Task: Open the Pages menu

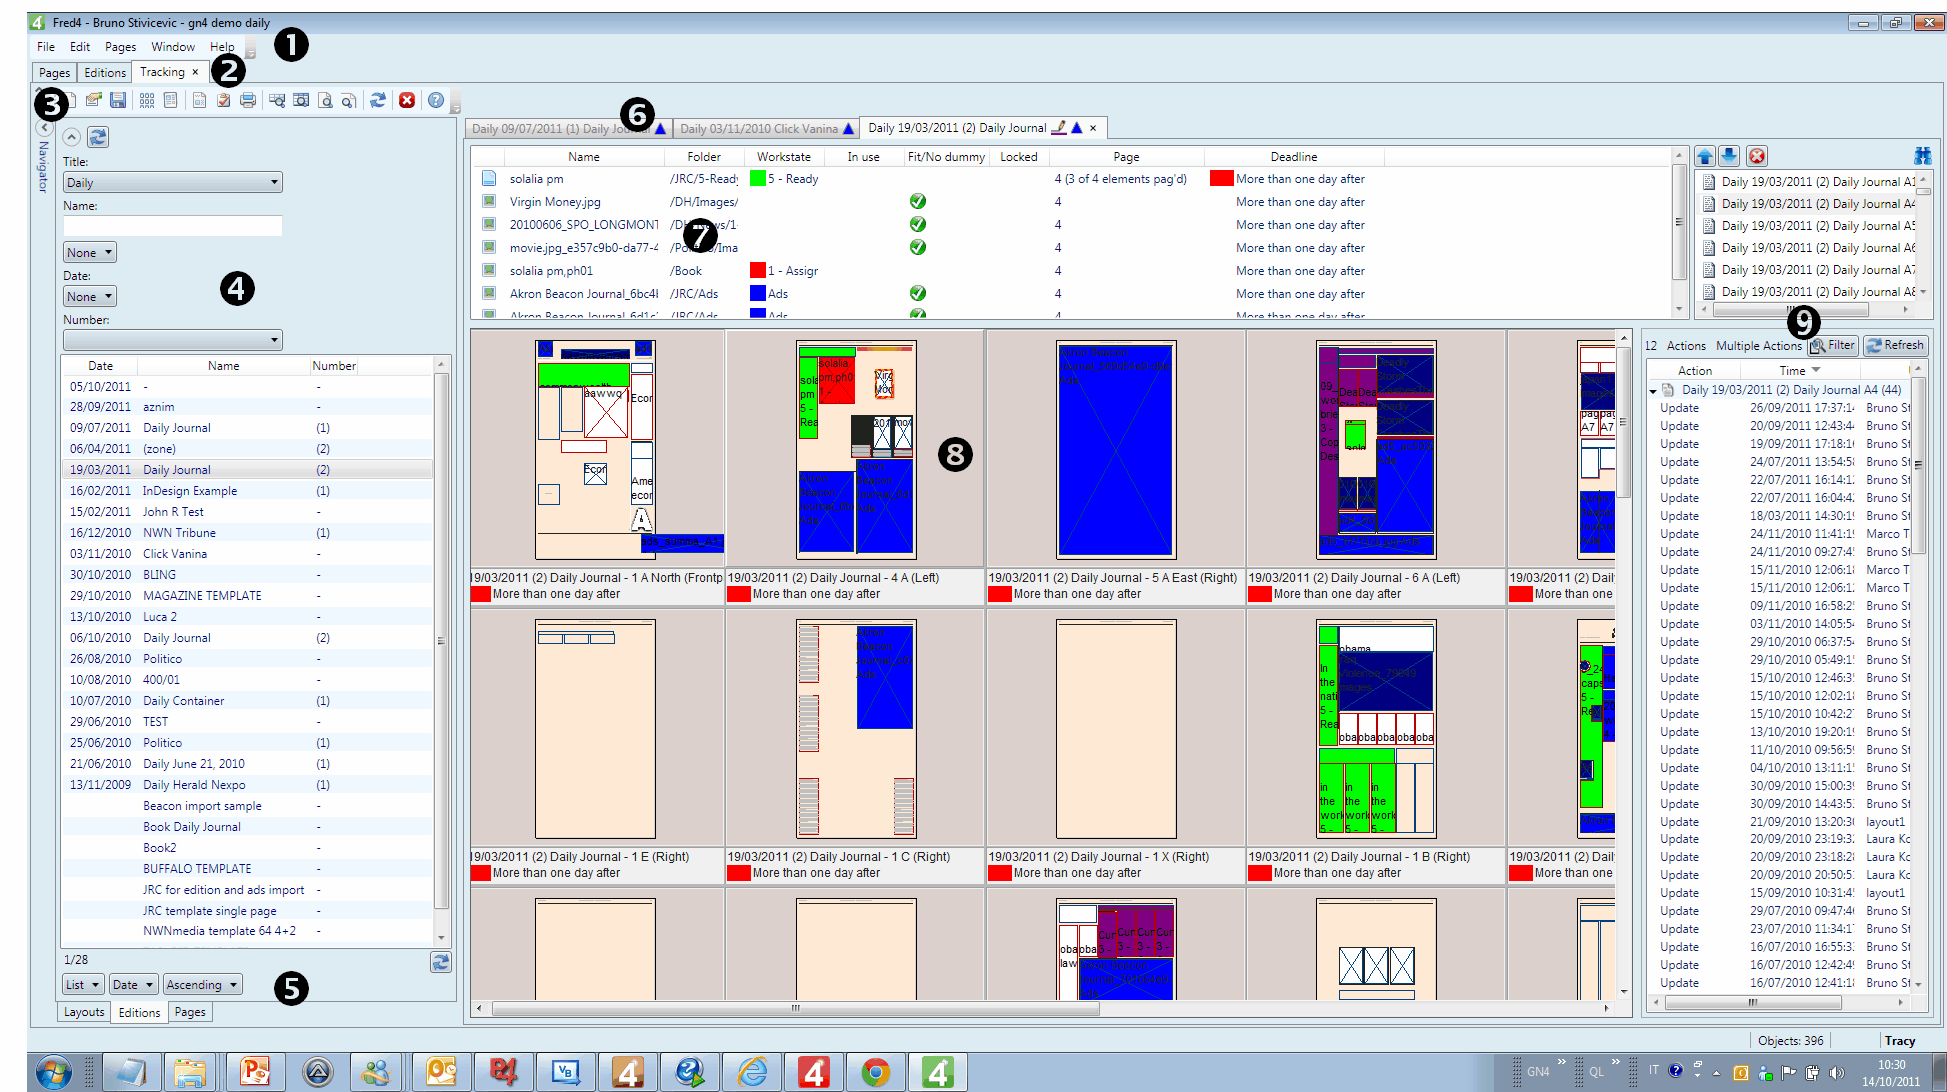Action: 120,47
